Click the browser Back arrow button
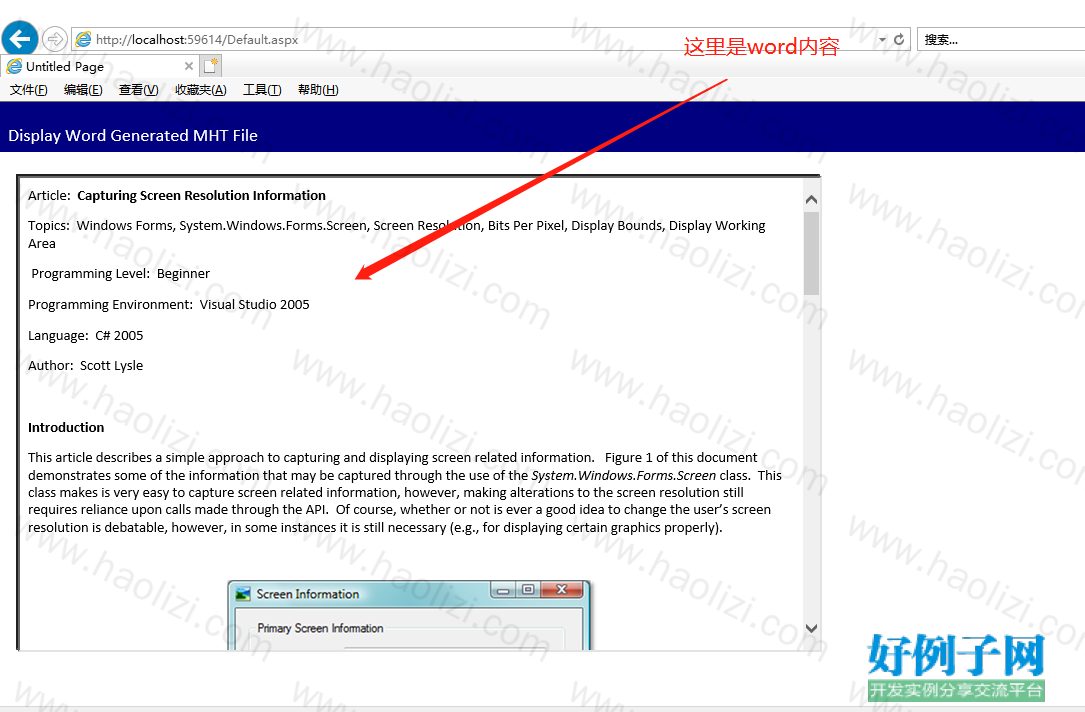Screen dimensions: 1085x712 coord(19,39)
